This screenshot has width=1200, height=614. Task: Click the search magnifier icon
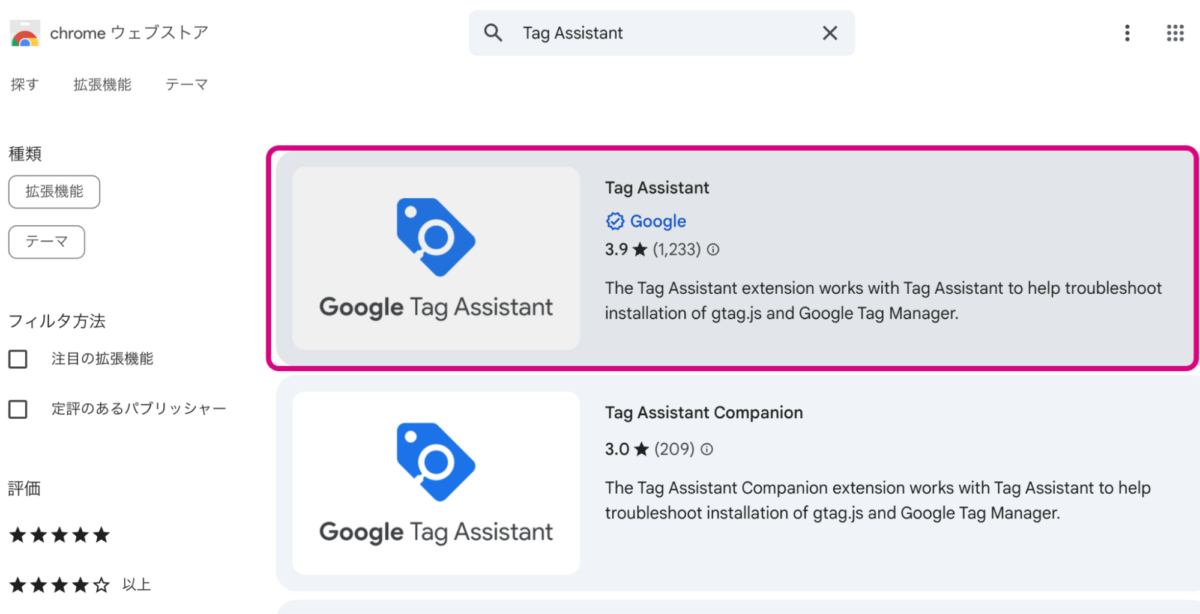[493, 33]
